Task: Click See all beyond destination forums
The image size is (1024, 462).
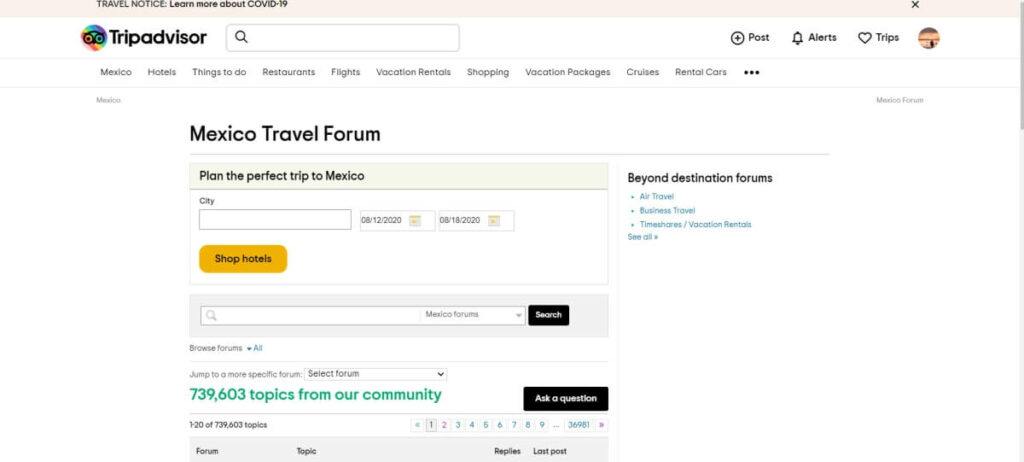Action: coord(643,237)
